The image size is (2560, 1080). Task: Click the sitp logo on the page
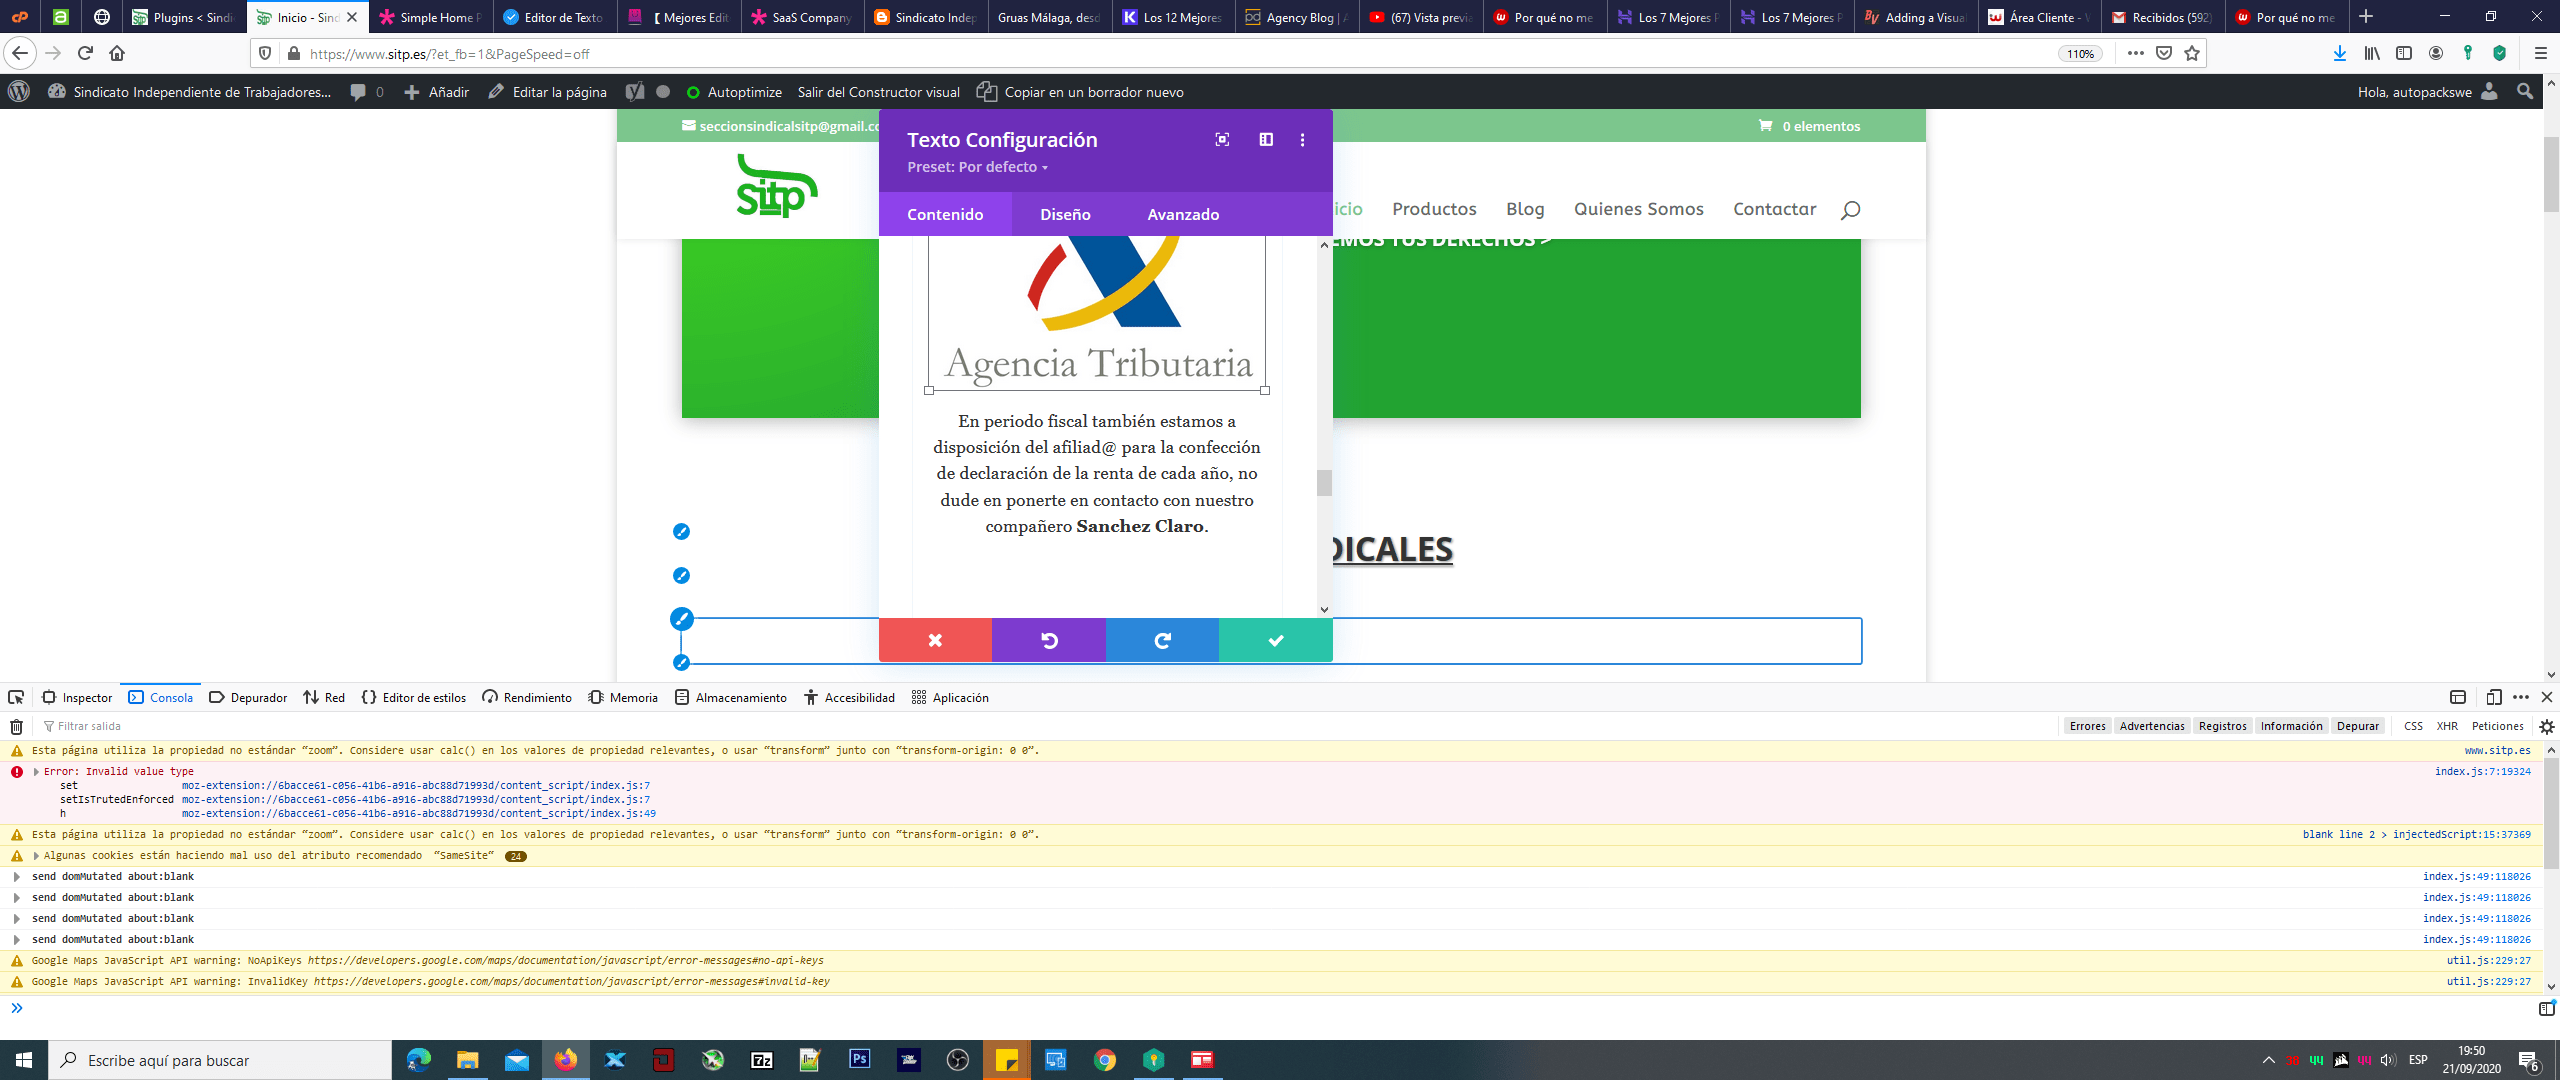(777, 186)
